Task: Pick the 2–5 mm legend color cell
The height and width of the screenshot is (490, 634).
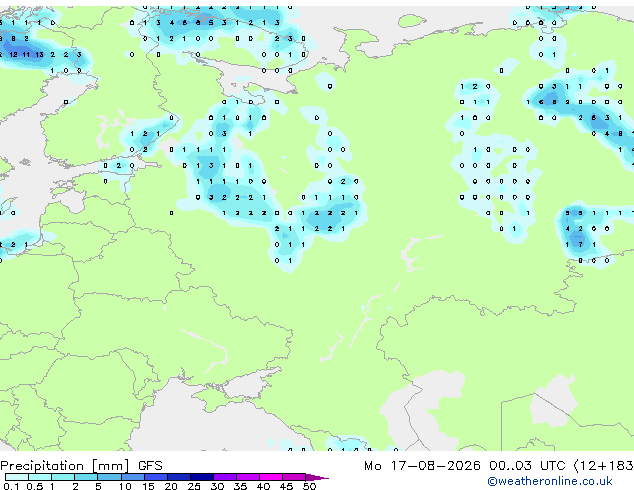Action: [x=86, y=477]
